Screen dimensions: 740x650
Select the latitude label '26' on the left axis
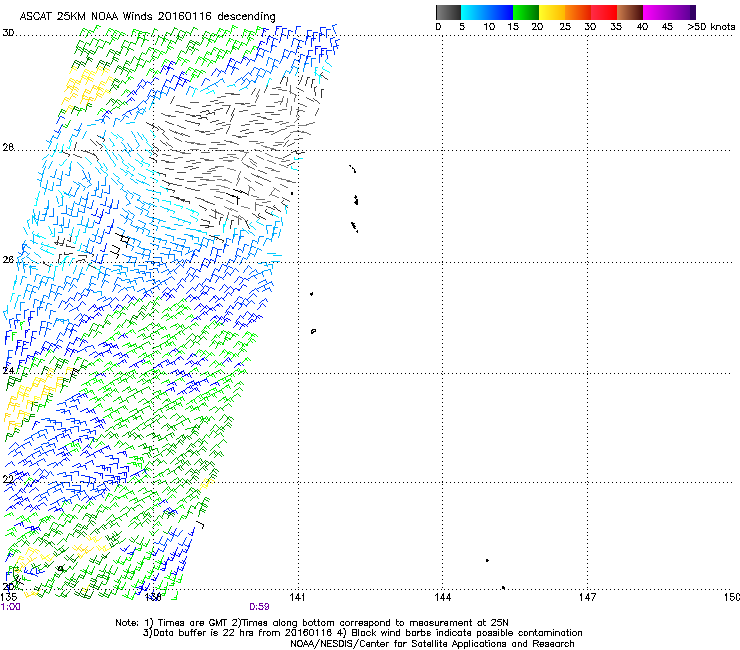coord(8,260)
